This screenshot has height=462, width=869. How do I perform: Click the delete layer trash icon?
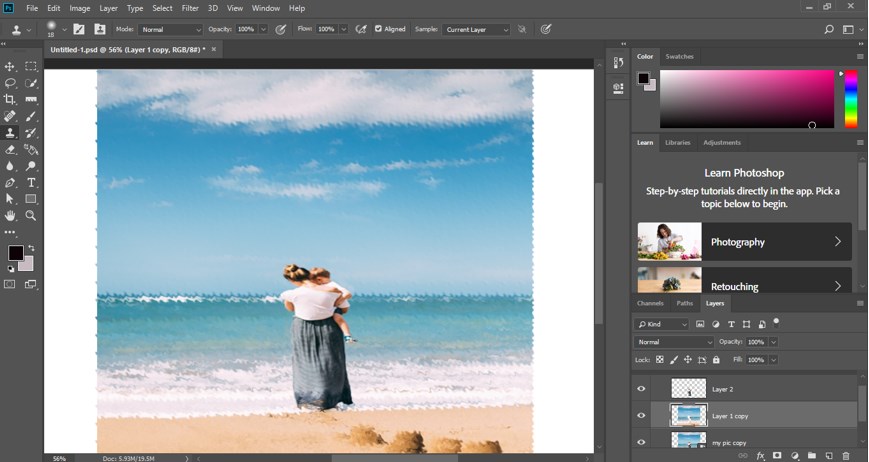point(846,456)
